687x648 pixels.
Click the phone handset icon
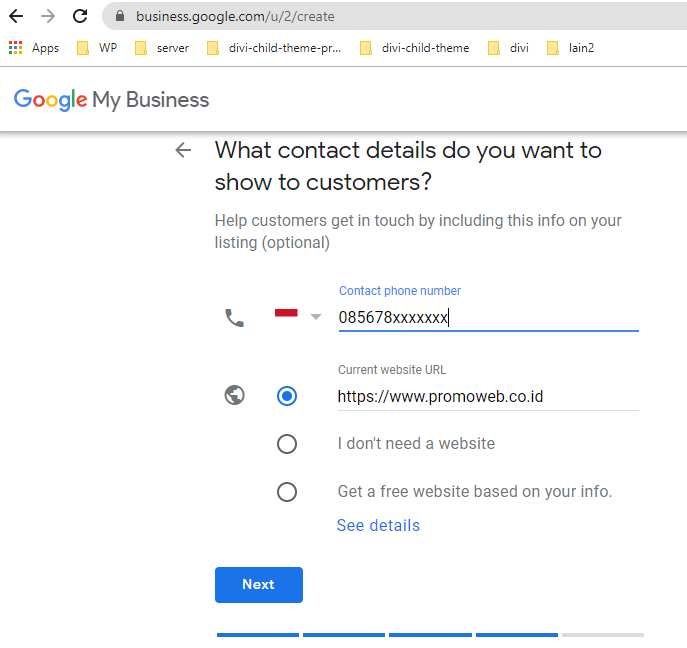pyautogui.click(x=234, y=318)
